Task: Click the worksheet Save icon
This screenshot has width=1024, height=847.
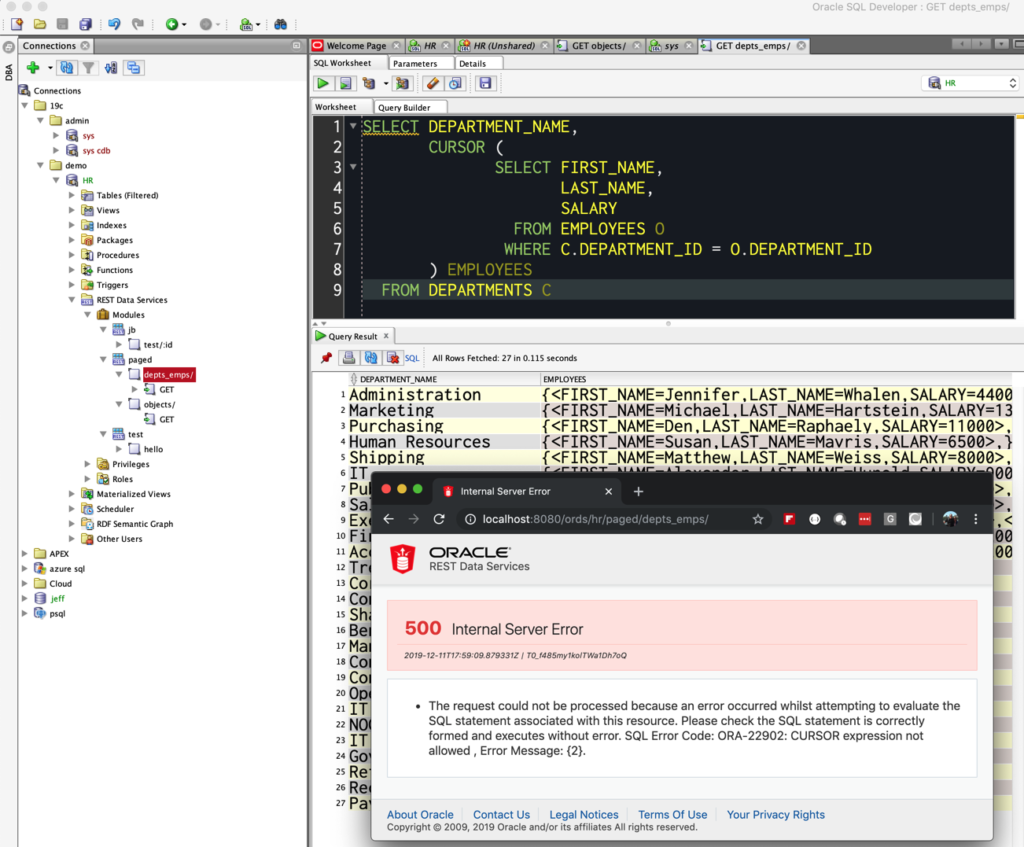Action: (x=485, y=83)
